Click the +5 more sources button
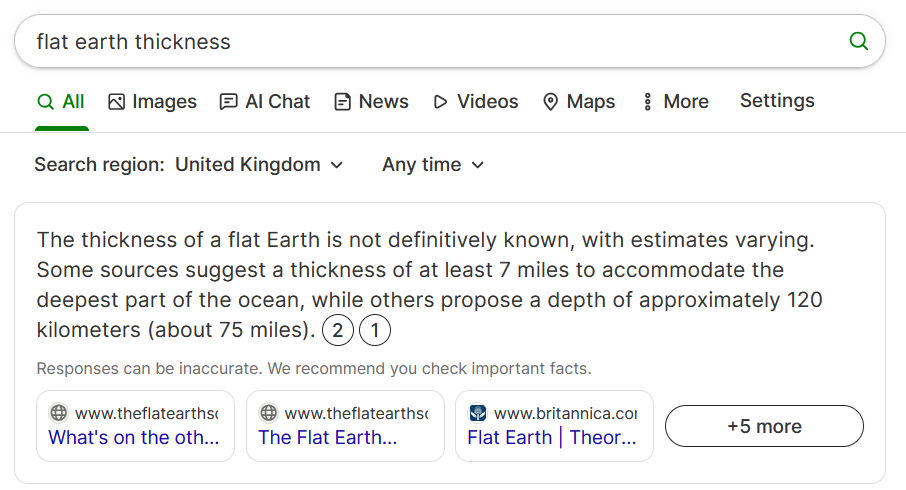The image size is (906, 490). pos(764,426)
